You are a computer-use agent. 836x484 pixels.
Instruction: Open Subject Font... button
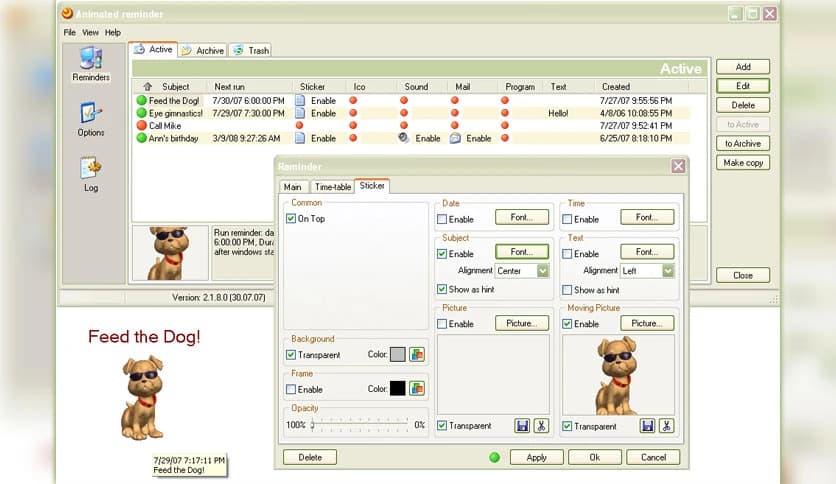(522, 252)
